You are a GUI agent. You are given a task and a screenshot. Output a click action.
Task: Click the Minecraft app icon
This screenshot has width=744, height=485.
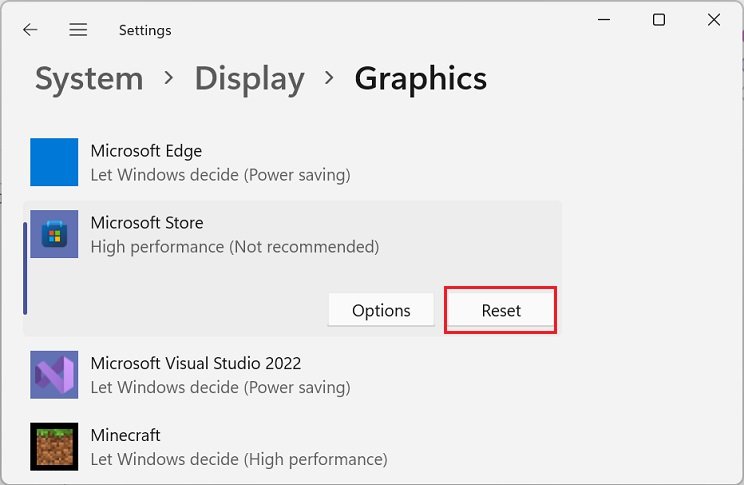tap(54, 447)
